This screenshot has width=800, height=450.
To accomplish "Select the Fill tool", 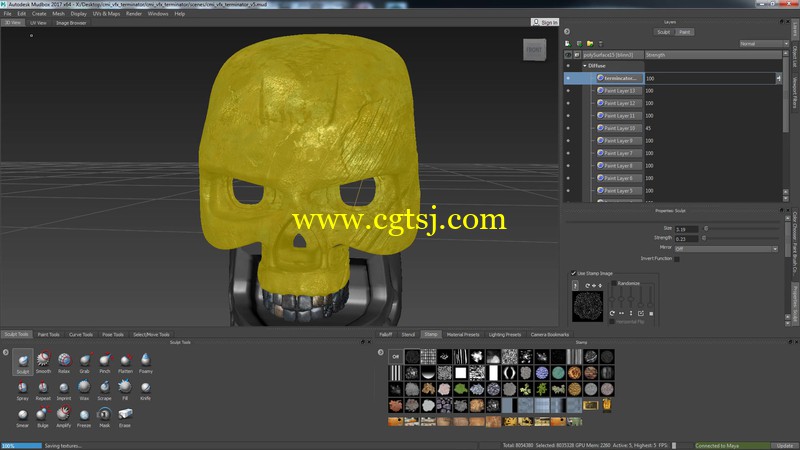I will coord(125,389).
